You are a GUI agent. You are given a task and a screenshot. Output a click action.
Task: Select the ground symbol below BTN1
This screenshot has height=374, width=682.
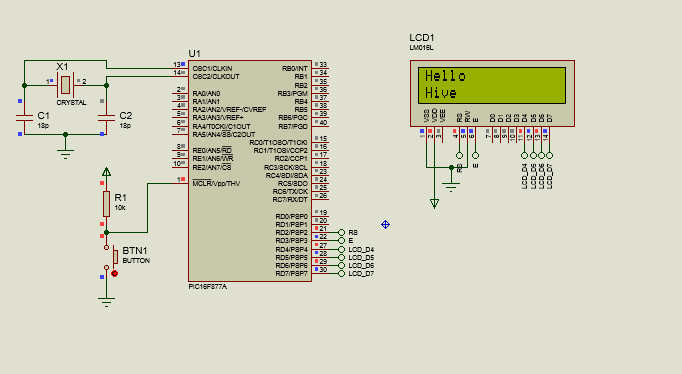click(x=106, y=302)
